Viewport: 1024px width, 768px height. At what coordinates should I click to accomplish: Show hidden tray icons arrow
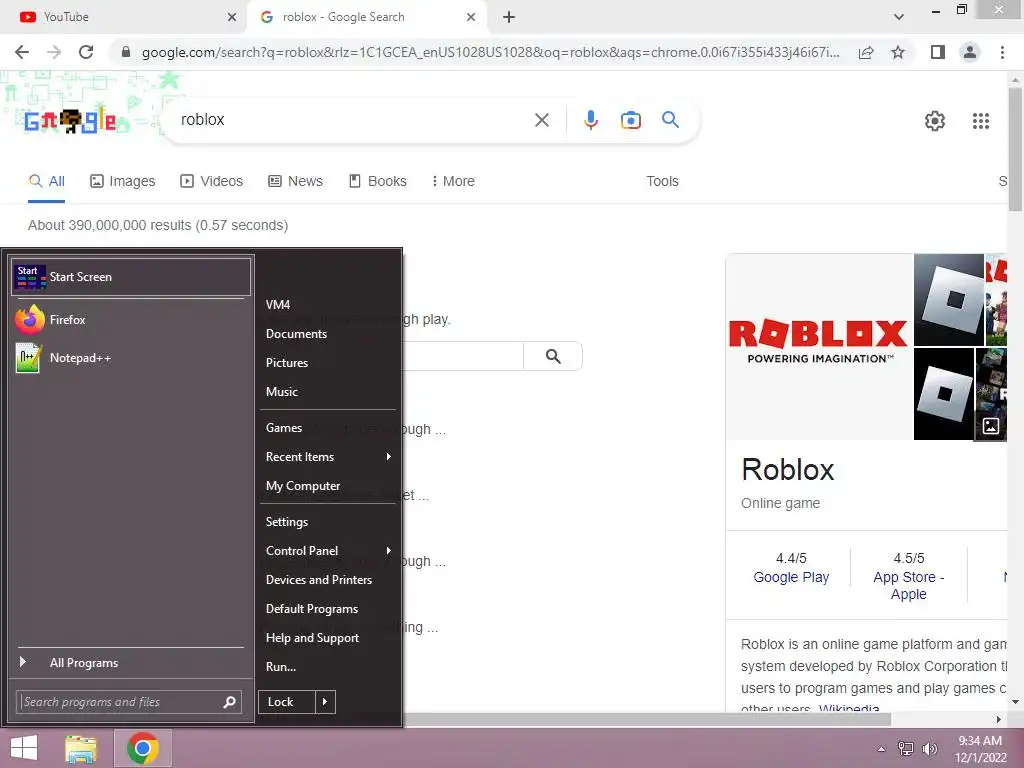tap(882, 749)
